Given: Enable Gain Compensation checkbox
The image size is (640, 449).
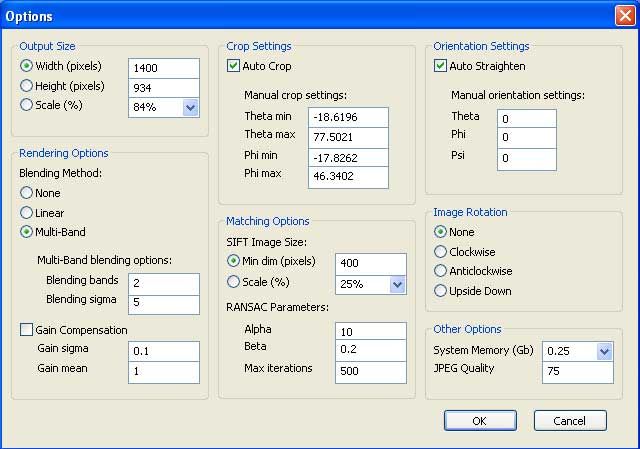Looking at the screenshot, I should [x=27, y=330].
